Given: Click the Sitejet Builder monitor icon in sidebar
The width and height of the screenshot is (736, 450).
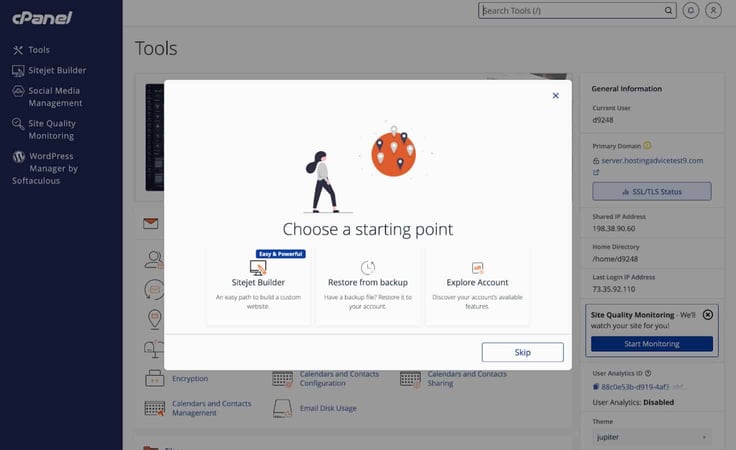Looking at the screenshot, I should pyautogui.click(x=18, y=70).
